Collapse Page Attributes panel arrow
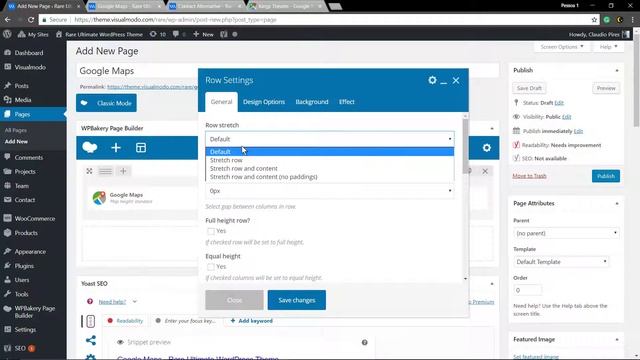Screen dimensions: 640x360 tap(617, 204)
